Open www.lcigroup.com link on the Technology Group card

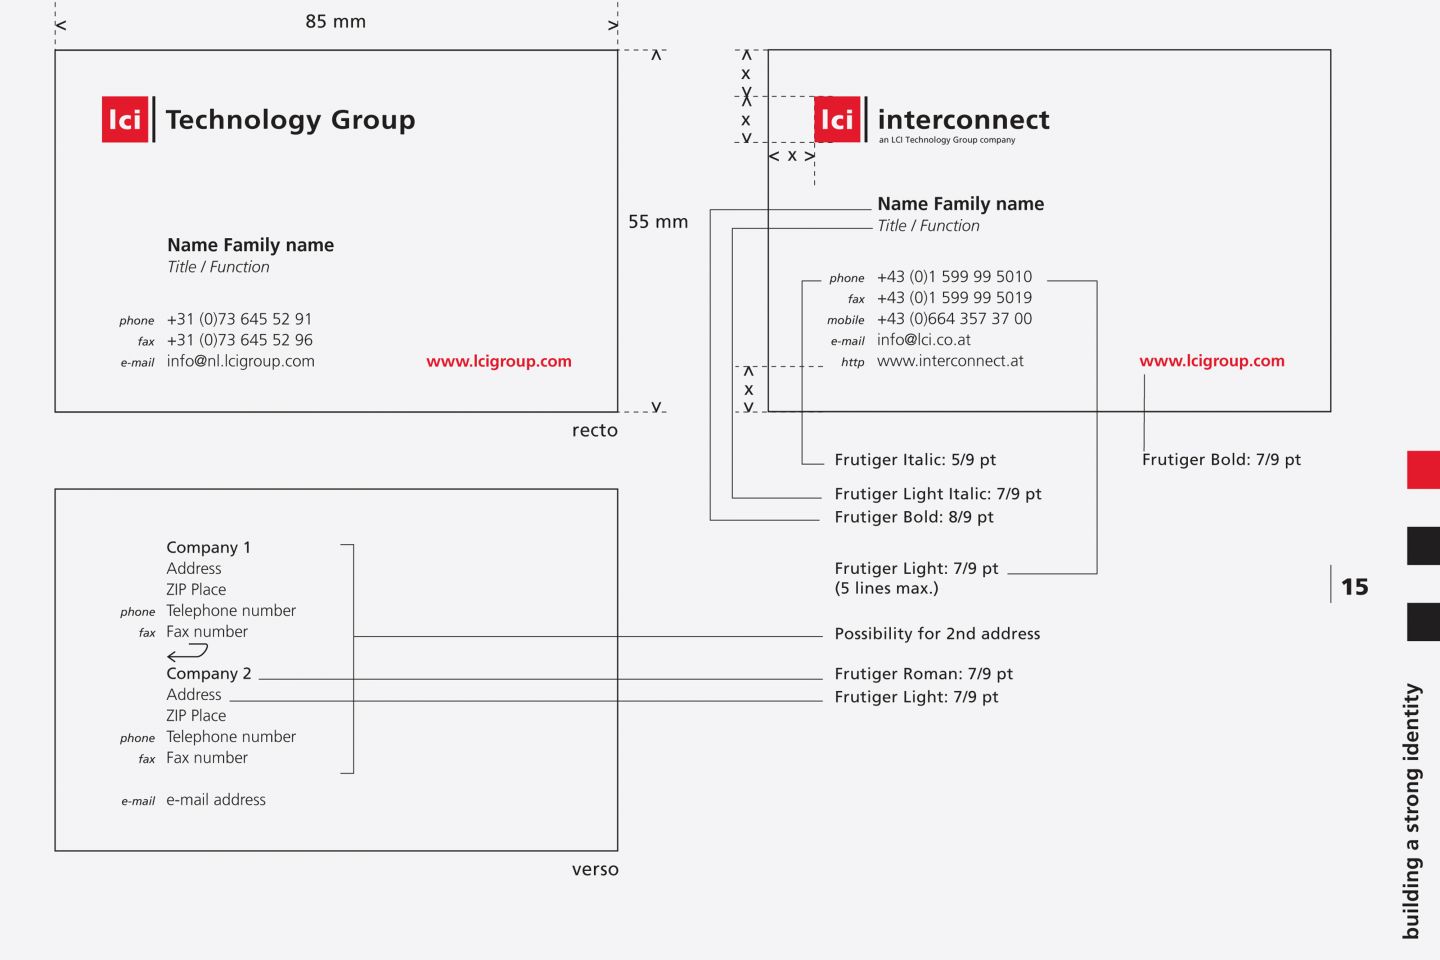pyautogui.click(x=499, y=361)
